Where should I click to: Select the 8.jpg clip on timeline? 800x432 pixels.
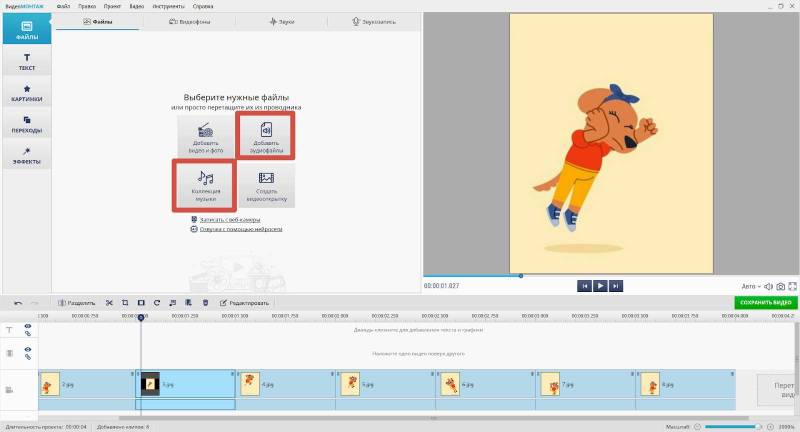coord(686,384)
